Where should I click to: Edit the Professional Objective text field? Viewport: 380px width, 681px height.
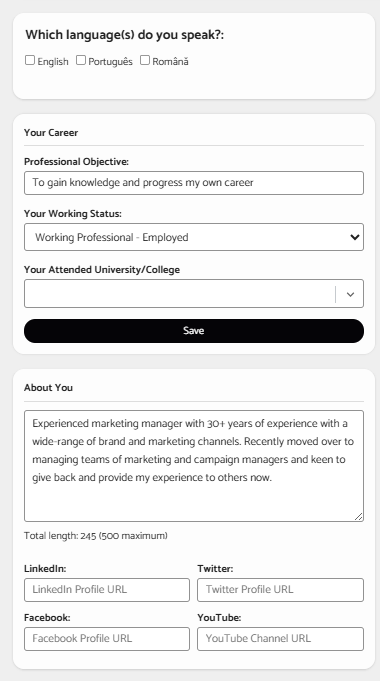[x=194, y=183]
